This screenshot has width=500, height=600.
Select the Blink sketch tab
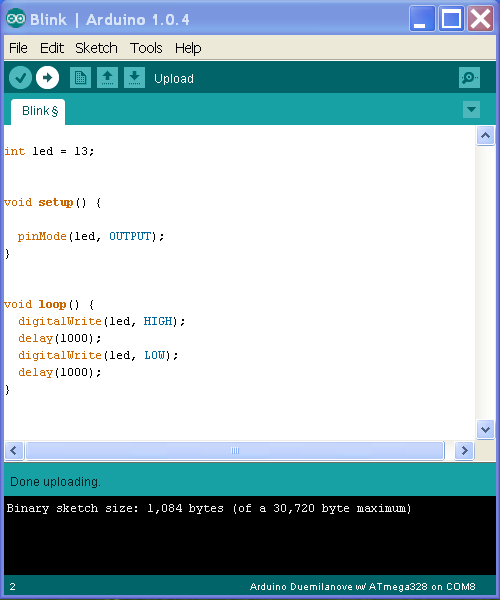38,111
